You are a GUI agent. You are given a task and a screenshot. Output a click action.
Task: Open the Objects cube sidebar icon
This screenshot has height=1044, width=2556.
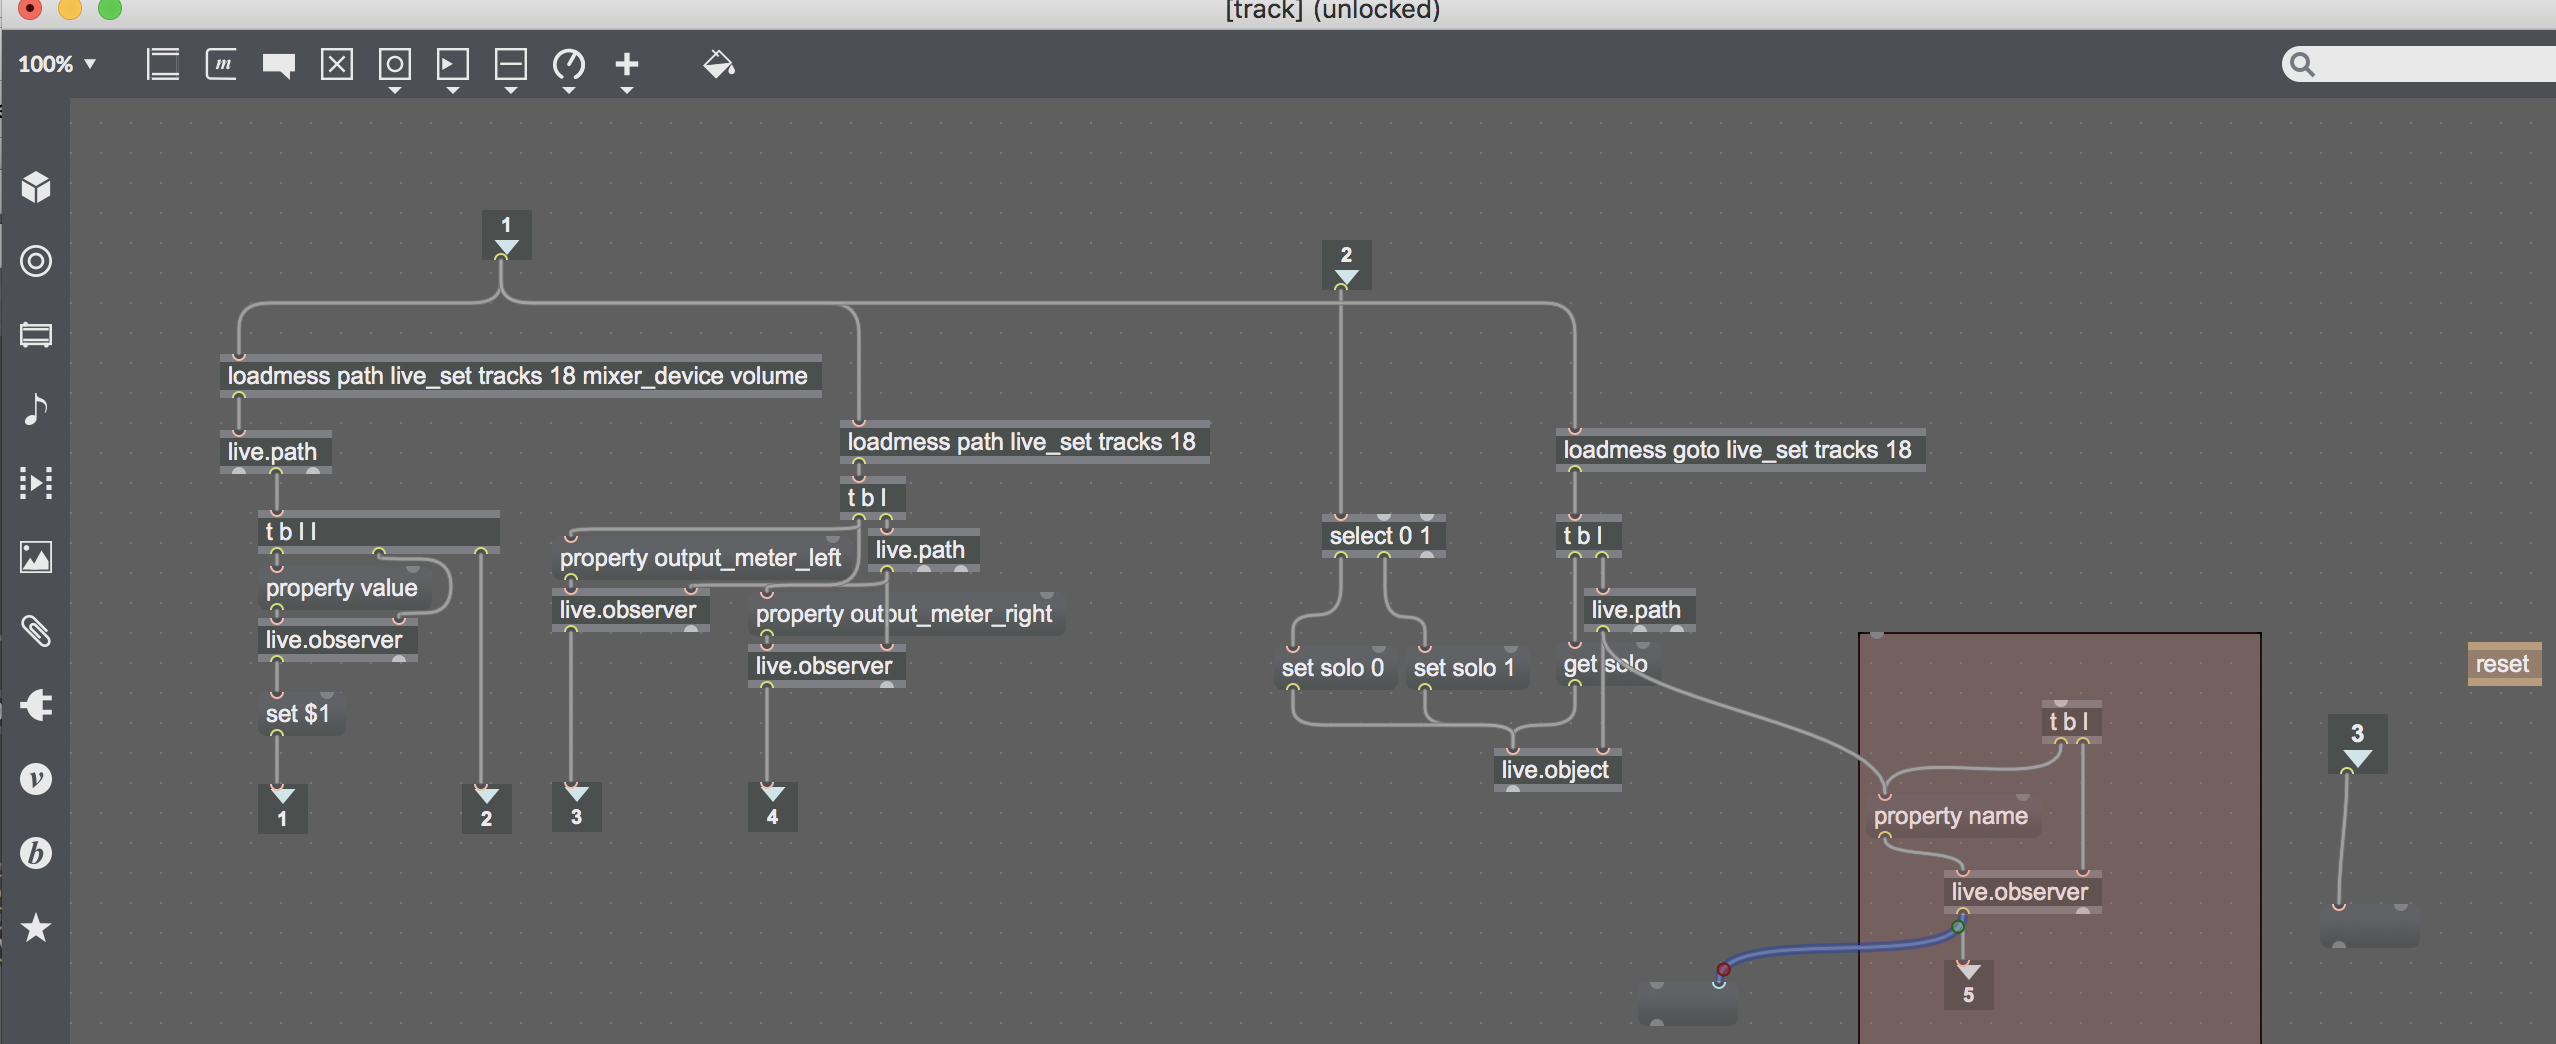pos(36,187)
